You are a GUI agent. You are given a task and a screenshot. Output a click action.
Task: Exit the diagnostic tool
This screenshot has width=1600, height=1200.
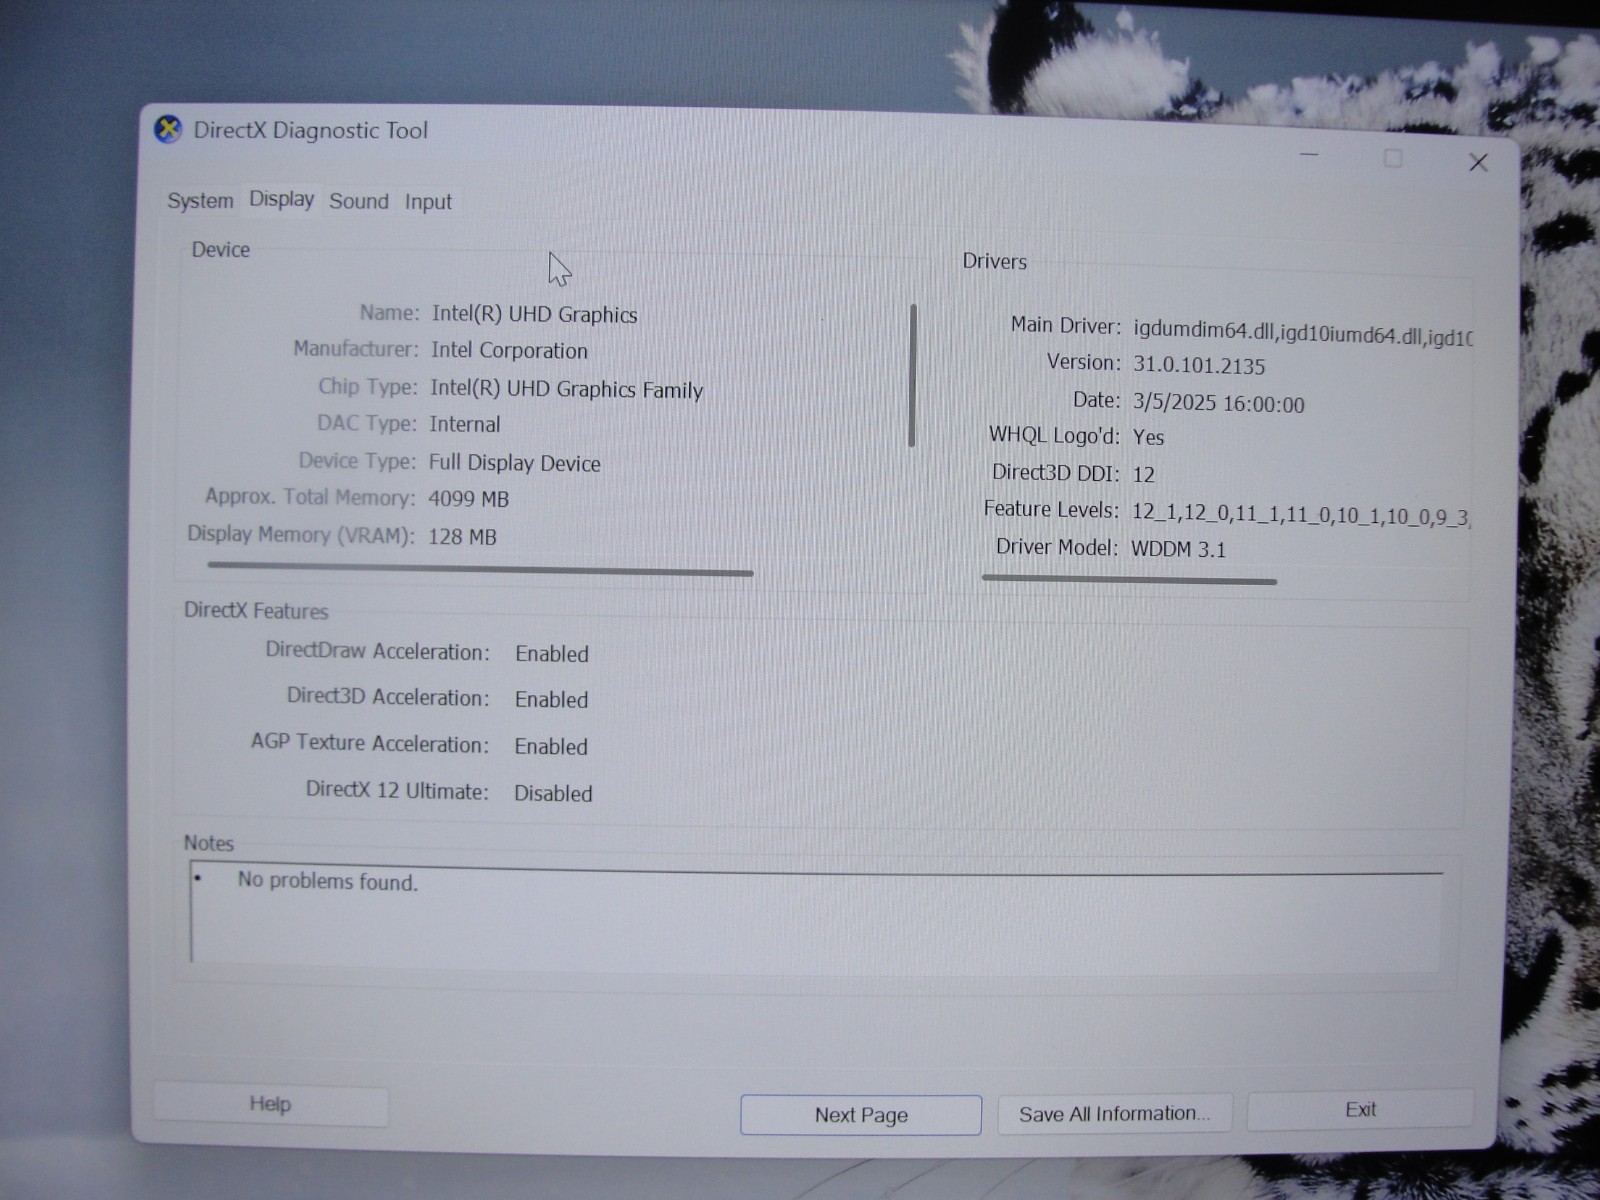click(x=1360, y=1110)
